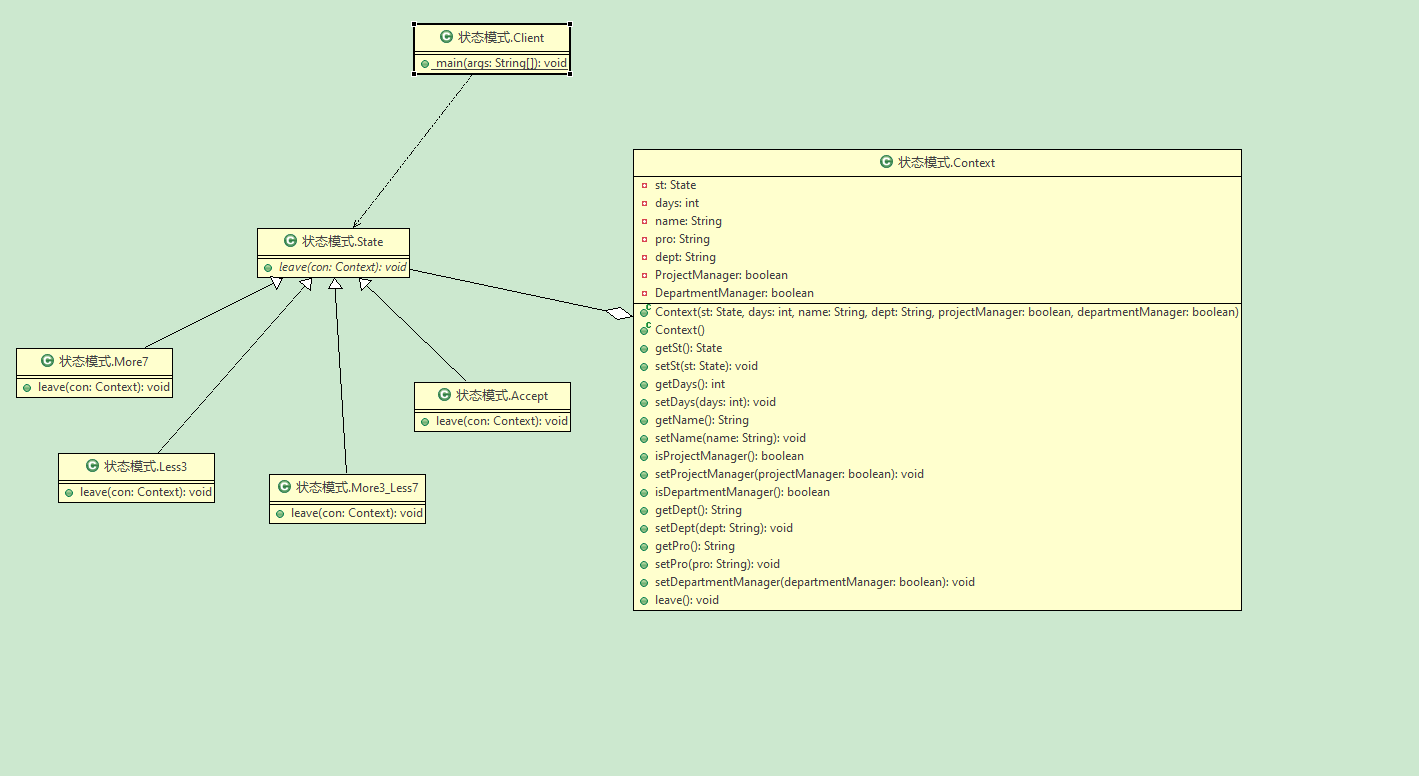1419x776 pixels.
Task: Click the field icon beside DepartmentManager: boolean
Action: (x=644, y=293)
